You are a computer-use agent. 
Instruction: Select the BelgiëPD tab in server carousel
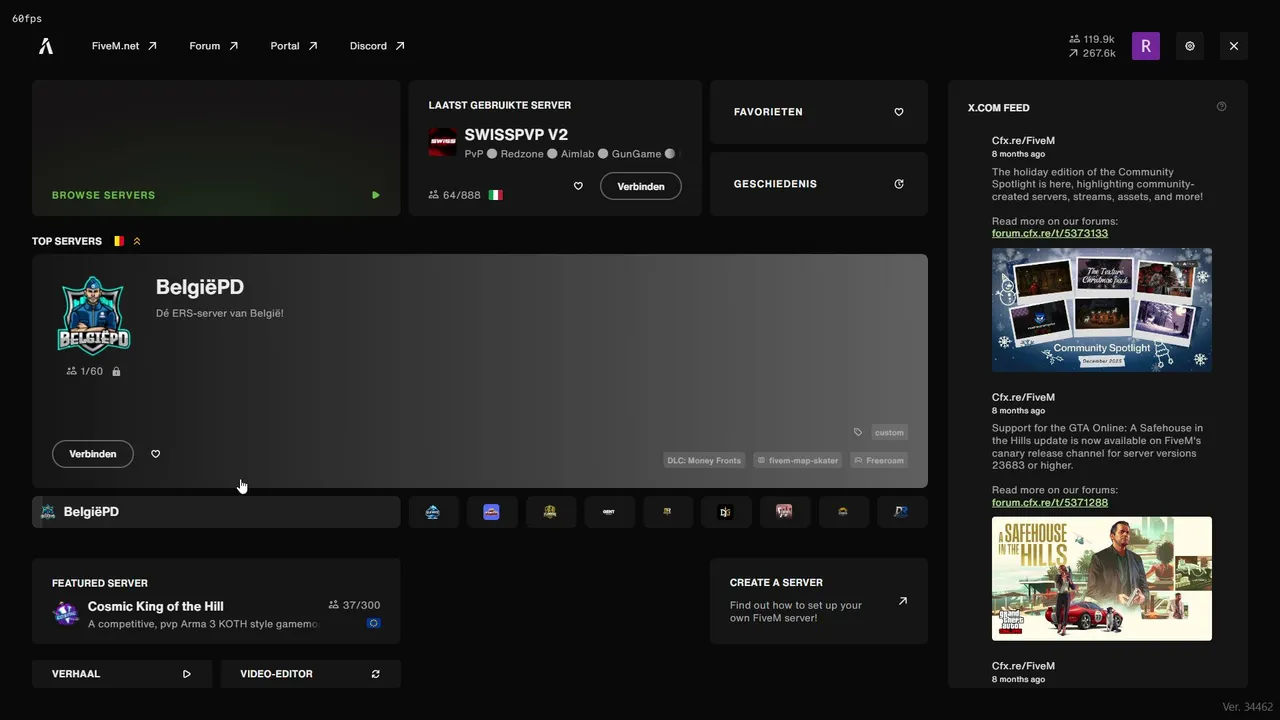[216, 512]
